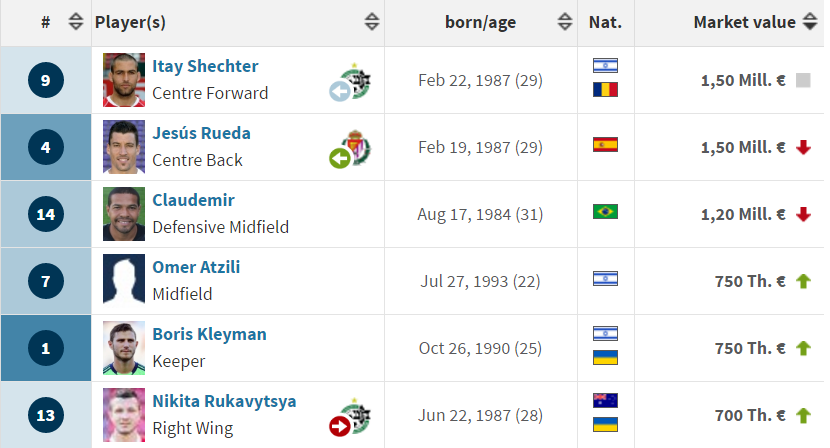Open Omer Atzili's player profile link
This screenshot has height=448, width=830.
pos(196,267)
